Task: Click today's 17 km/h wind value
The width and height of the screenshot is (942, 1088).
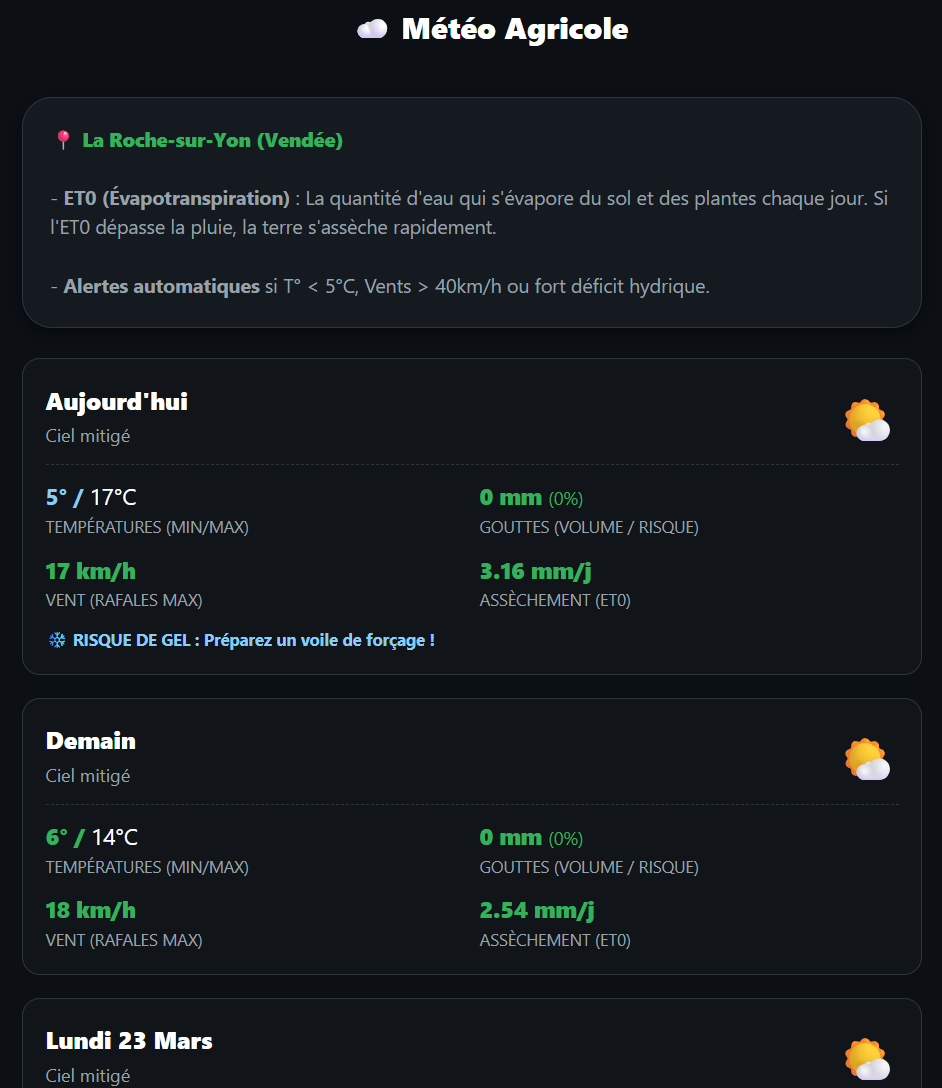Action: [90, 572]
